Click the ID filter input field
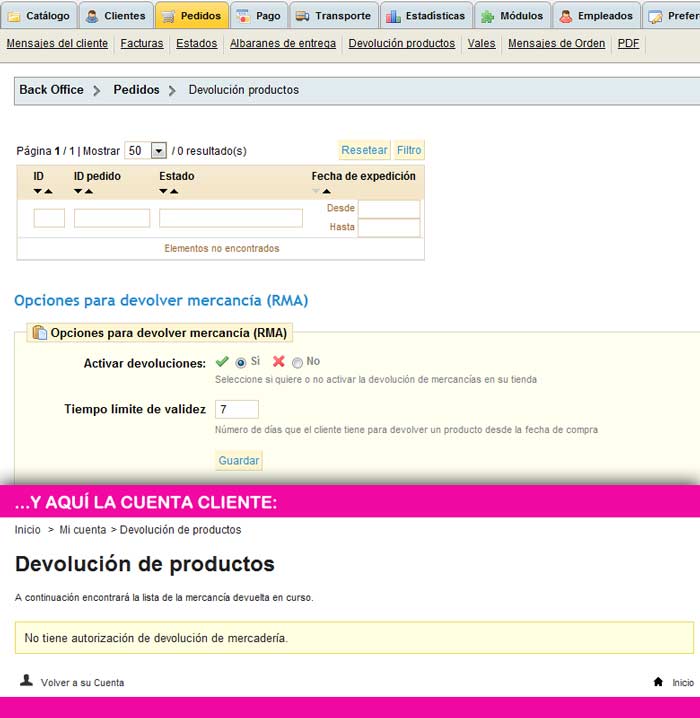Viewport: 700px width, 718px height. (49, 218)
